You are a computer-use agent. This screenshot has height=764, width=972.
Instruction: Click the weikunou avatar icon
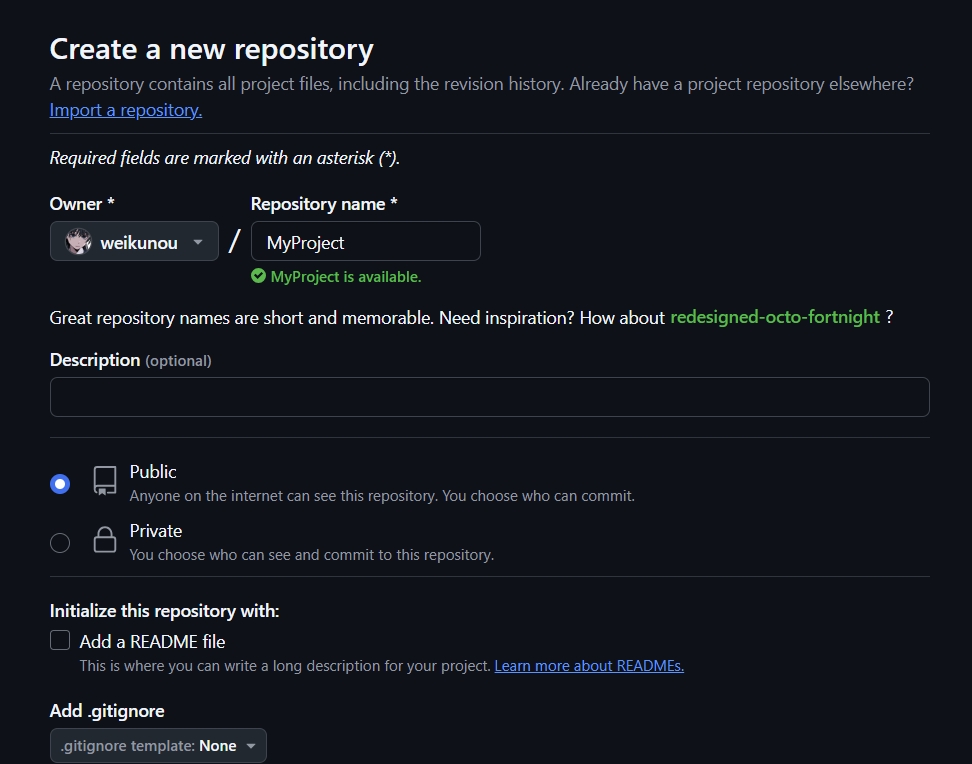[x=78, y=242]
